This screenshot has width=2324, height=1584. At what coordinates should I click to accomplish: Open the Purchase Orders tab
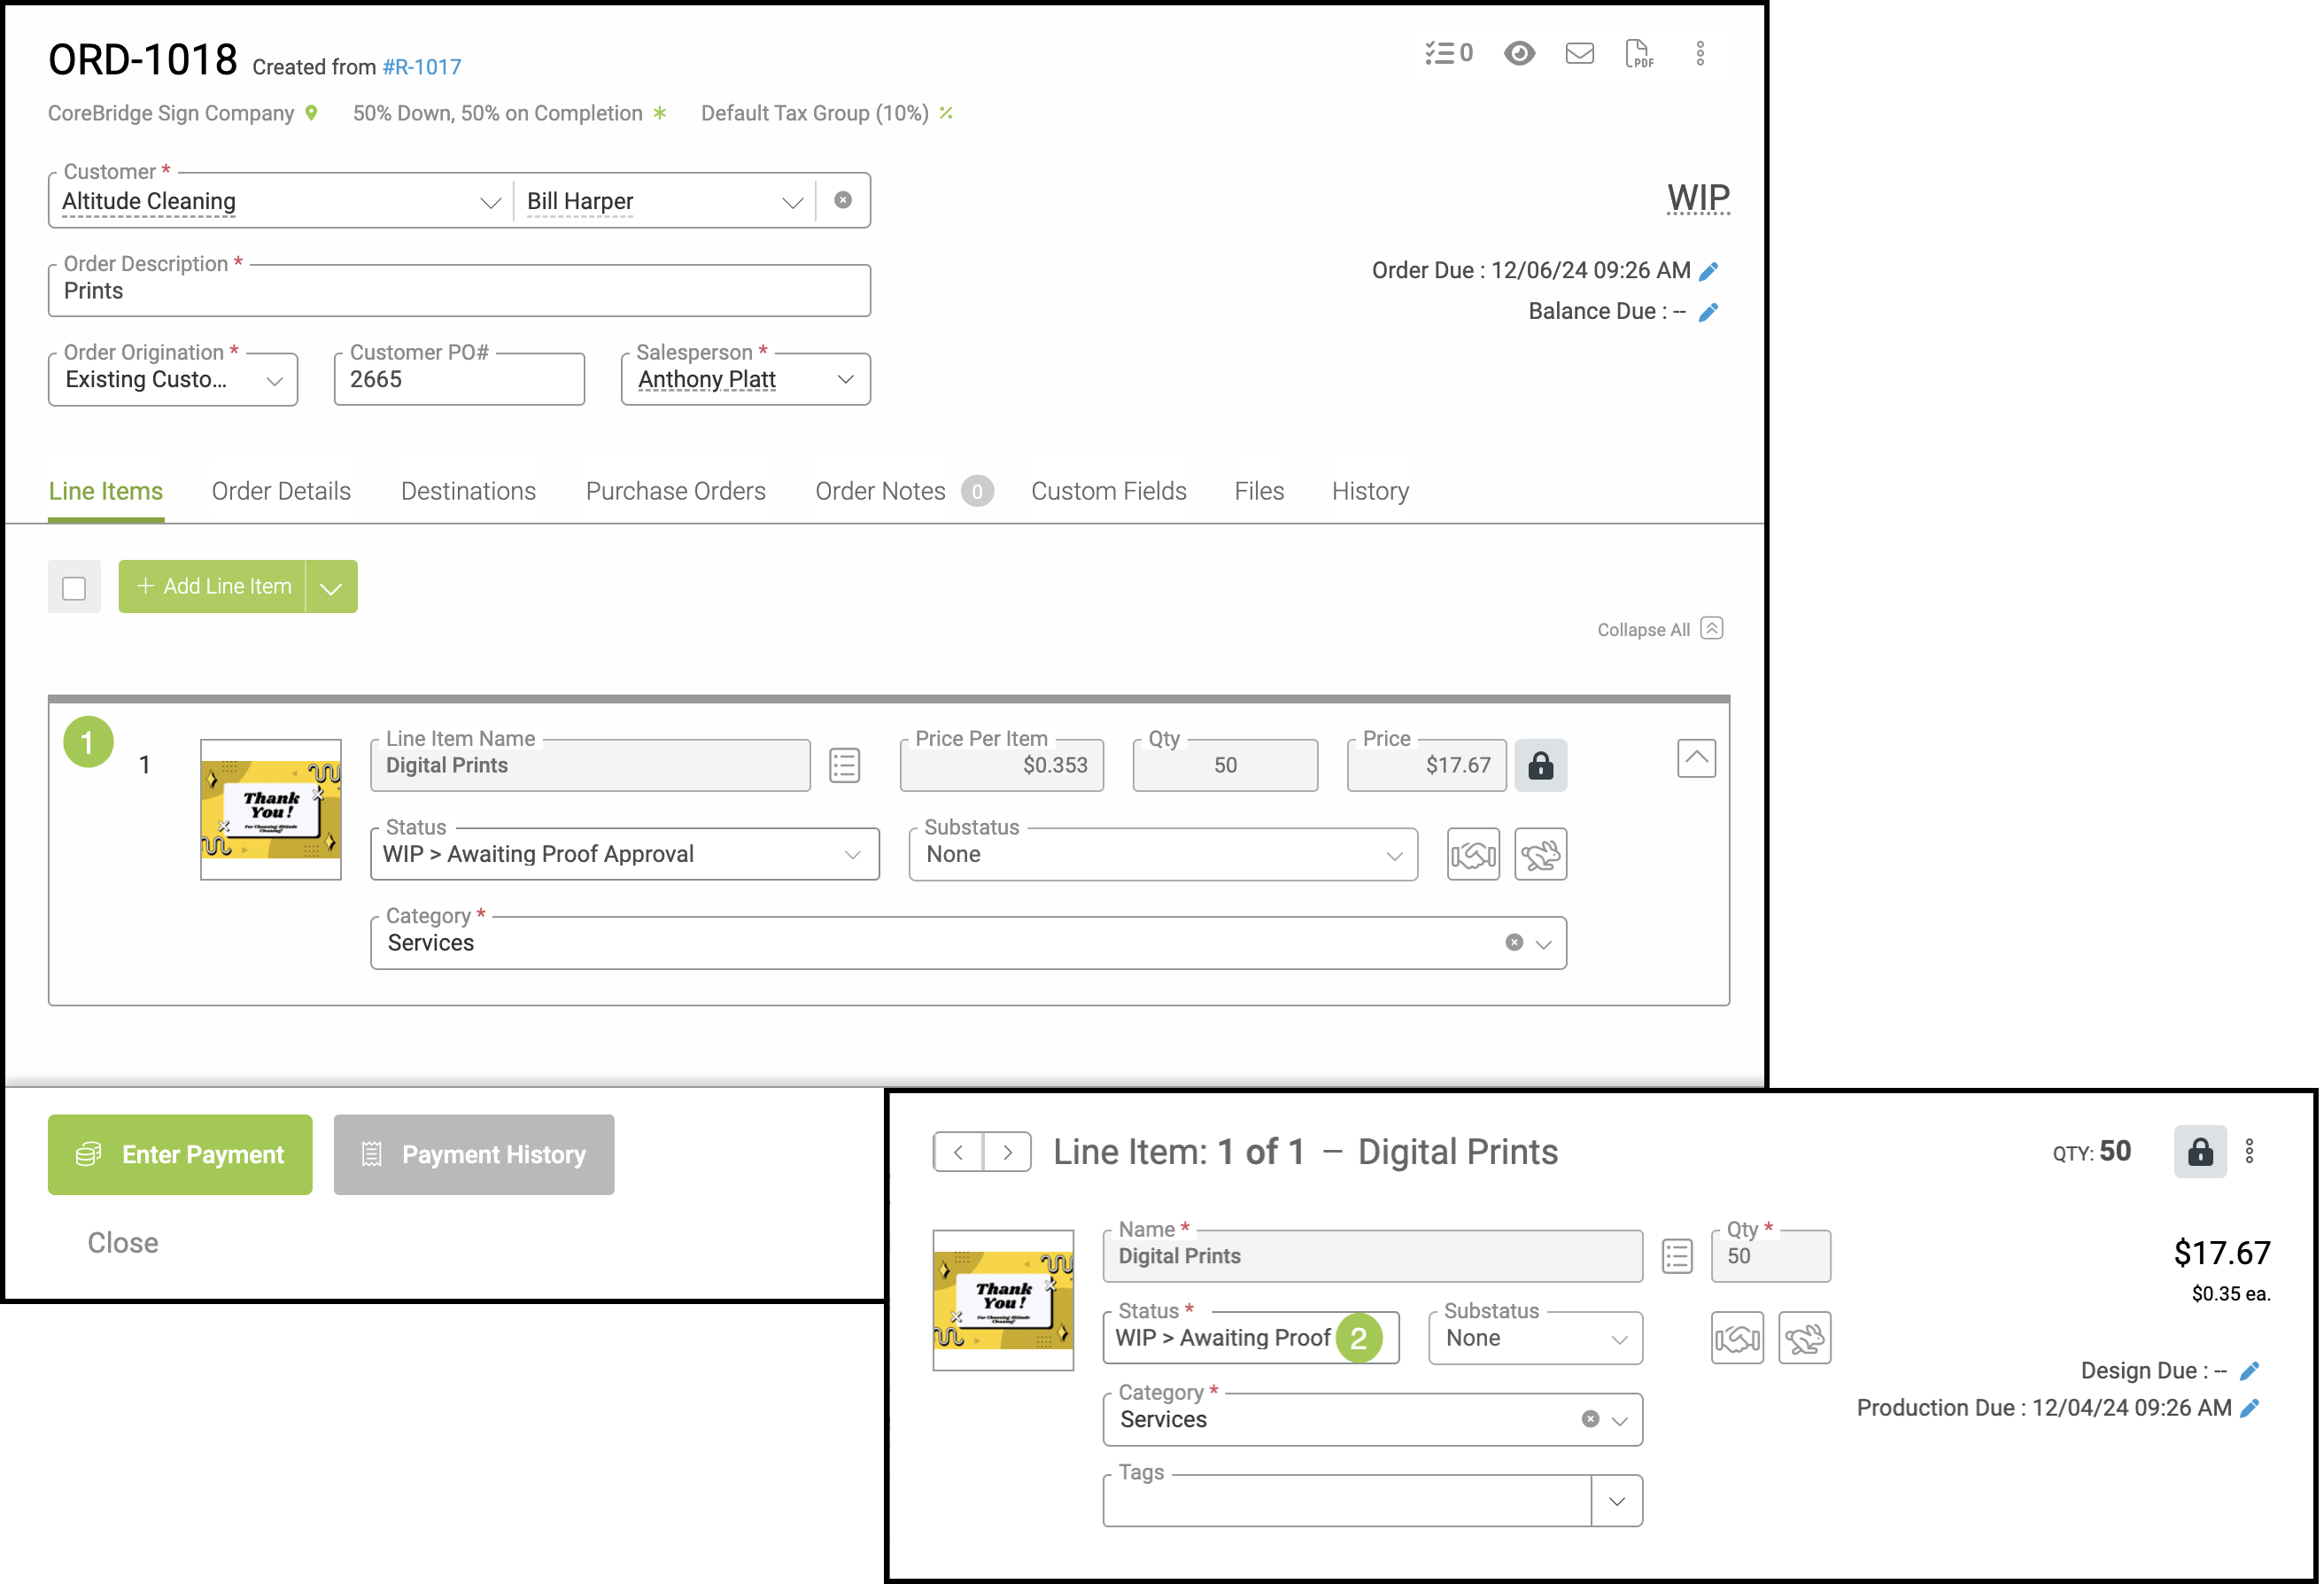pos(675,492)
